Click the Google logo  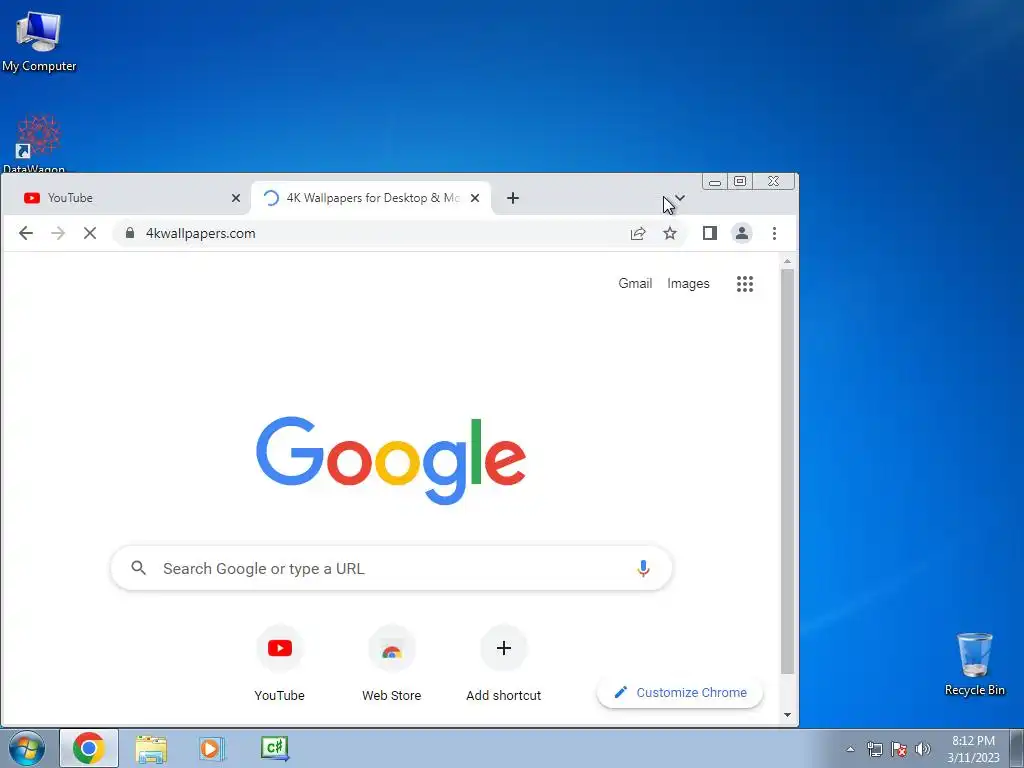[391, 460]
